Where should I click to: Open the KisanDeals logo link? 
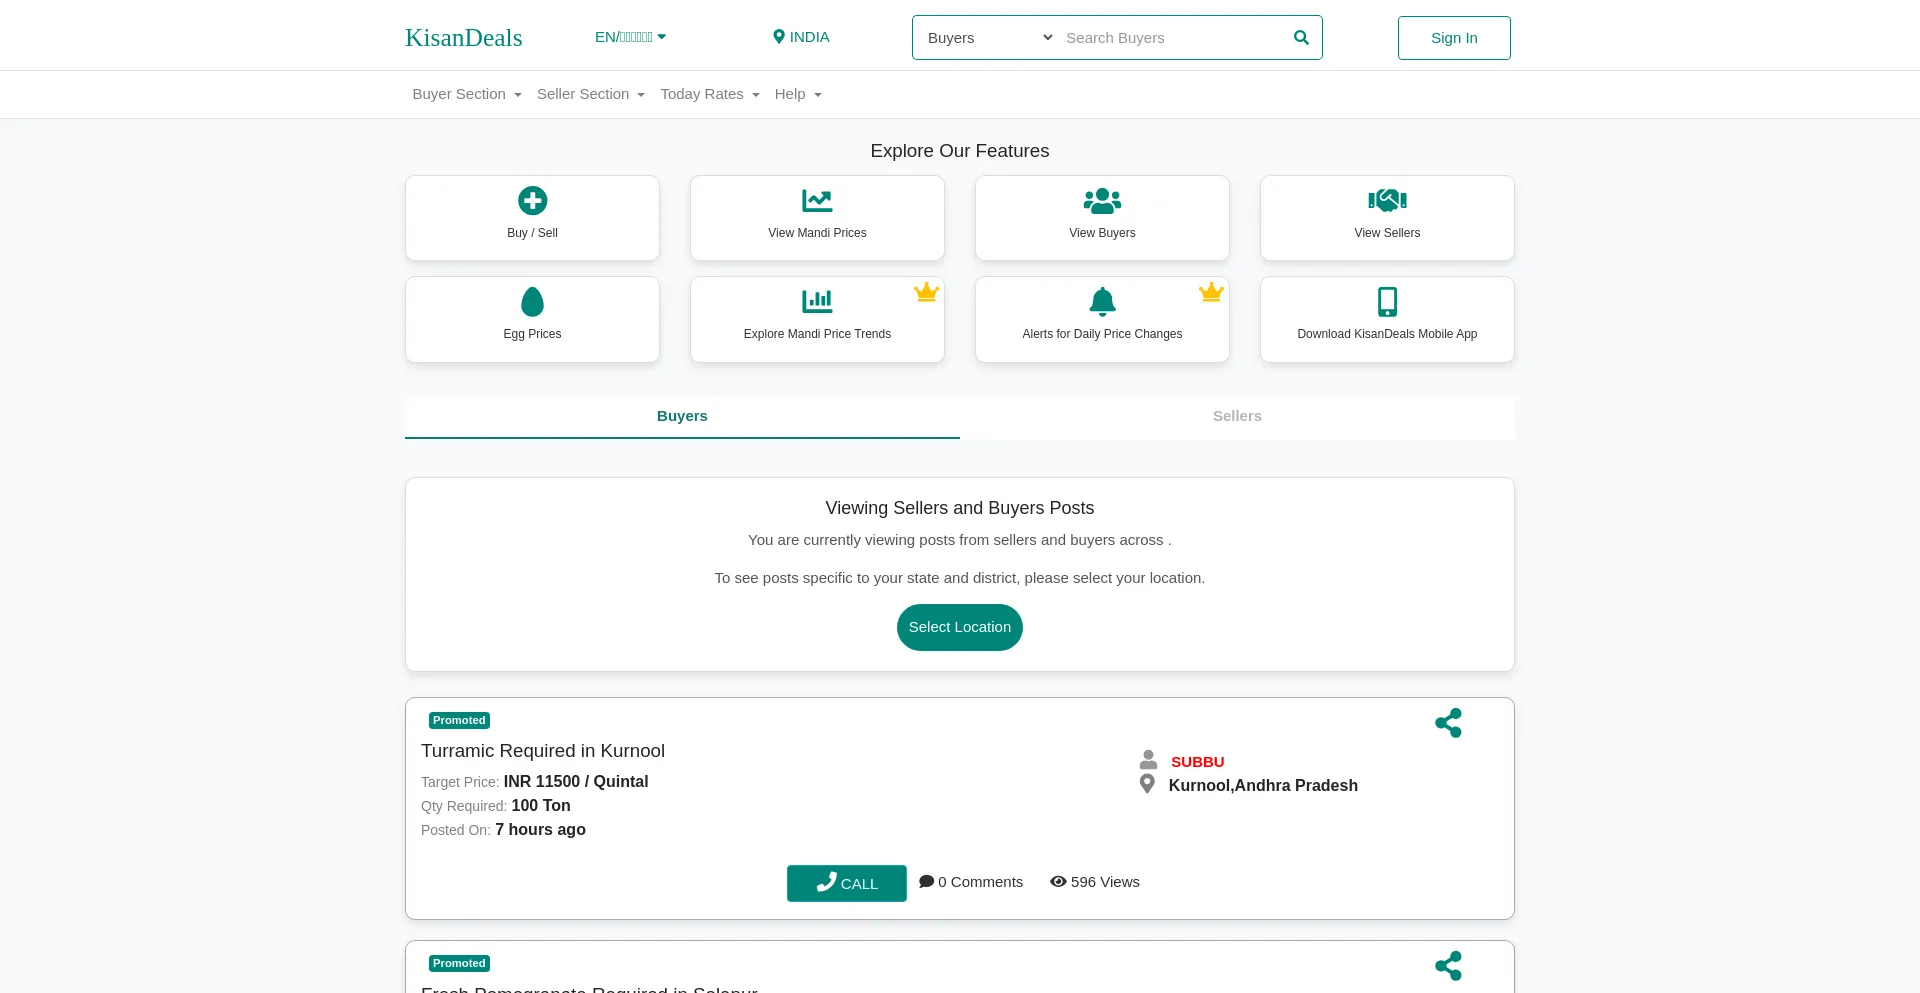tap(464, 38)
